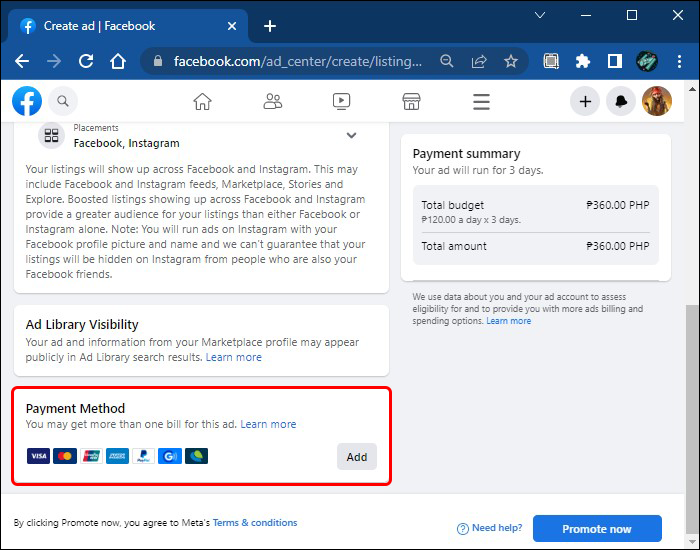
Task: Click the Total budget ₱360.00 PHP value
Action: tap(617, 205)
